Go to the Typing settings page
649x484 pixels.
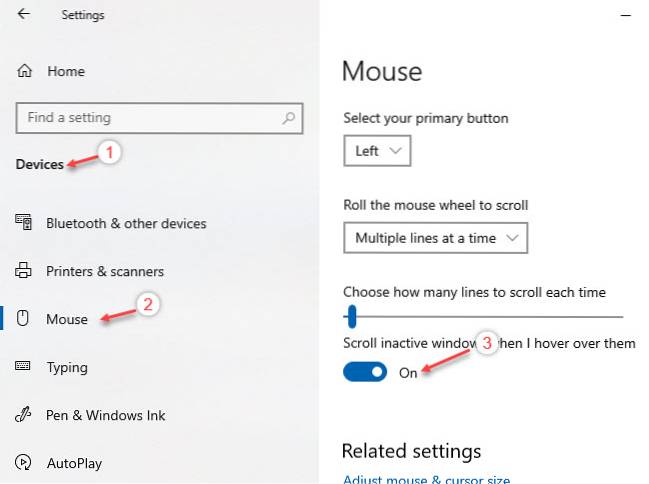(68, 367)
